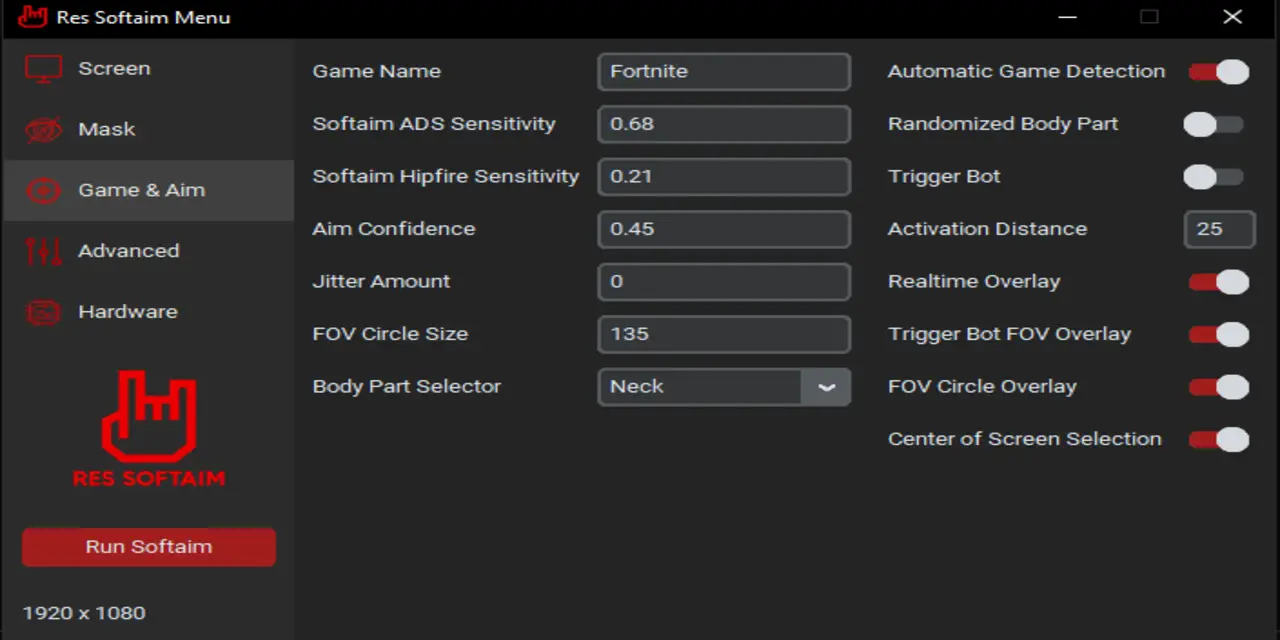The image size is (1280, 640).
Task: Turn on Trigger Bot
Action: [1213, 177]
